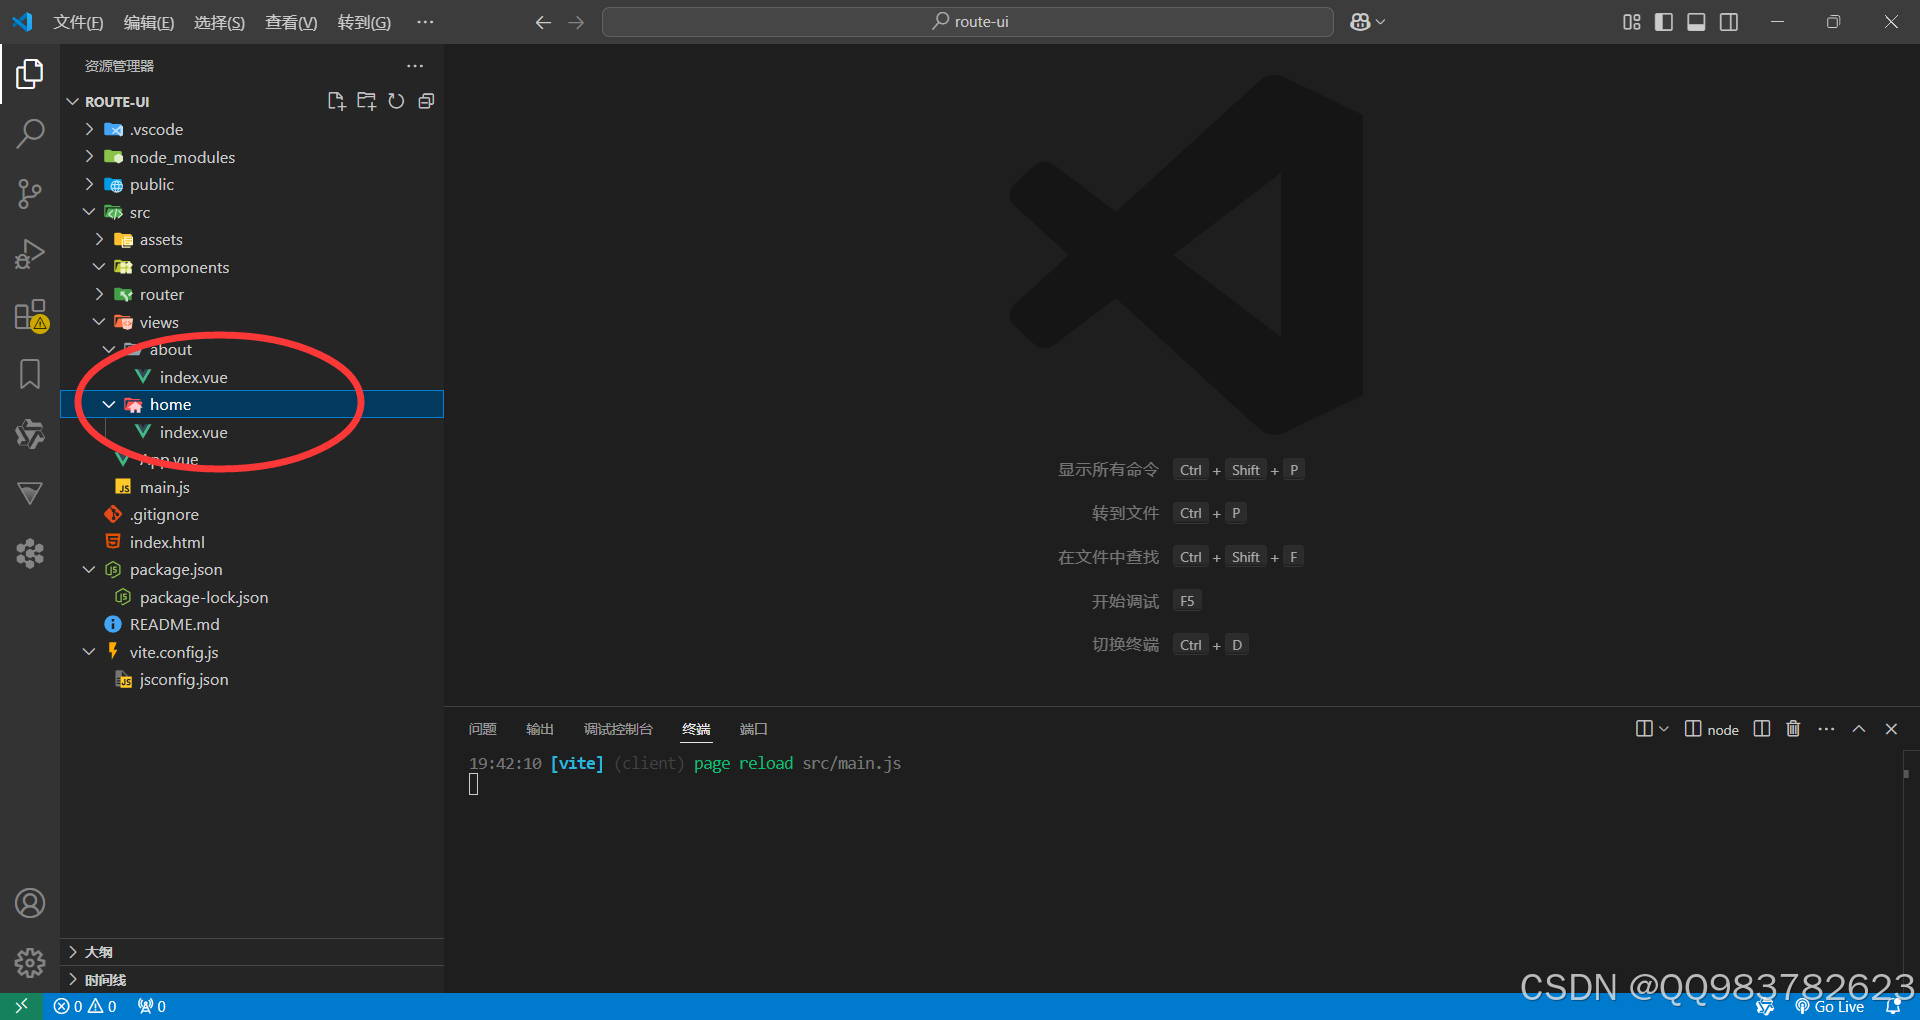
Task: Switch to the 调试控制台 tab
Action: point(618,729)
